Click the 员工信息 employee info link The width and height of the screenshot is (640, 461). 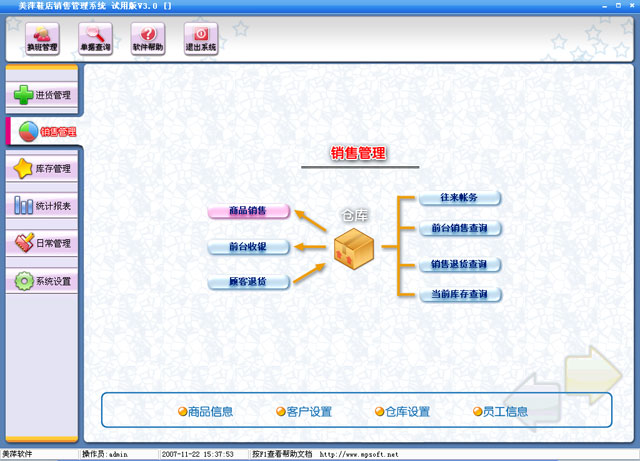pos(500,411)
